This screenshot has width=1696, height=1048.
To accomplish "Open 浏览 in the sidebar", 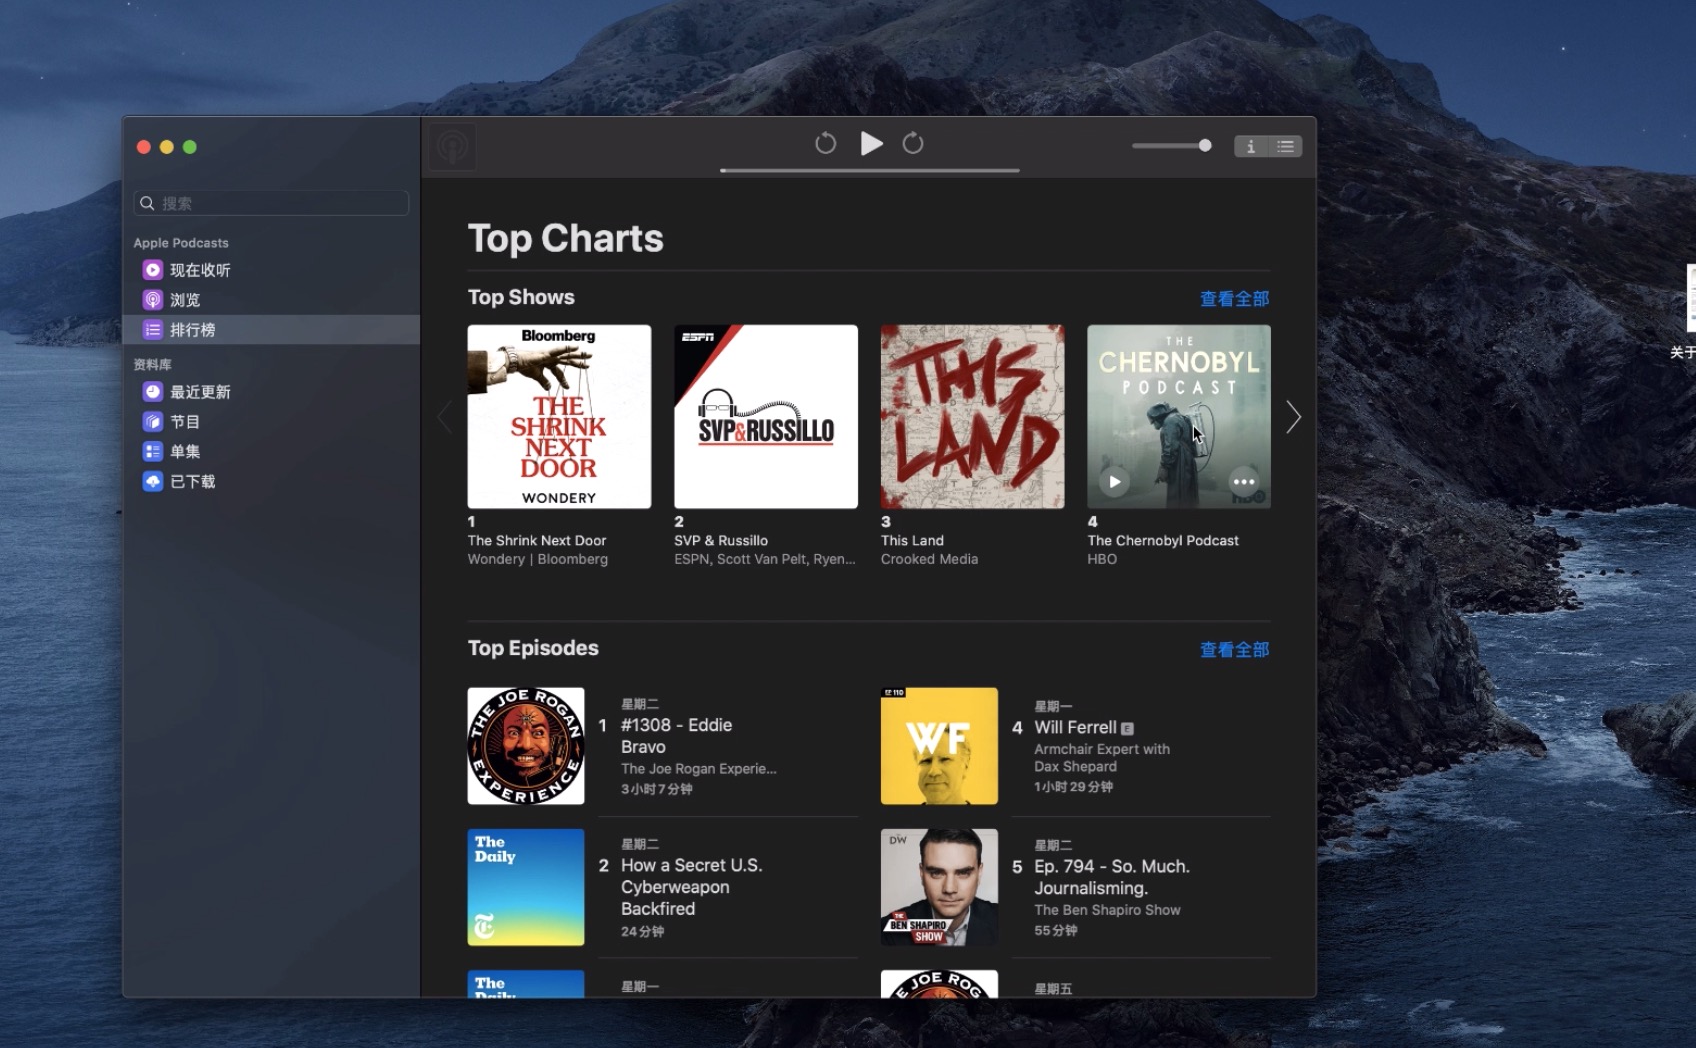I will click(271, 300).
